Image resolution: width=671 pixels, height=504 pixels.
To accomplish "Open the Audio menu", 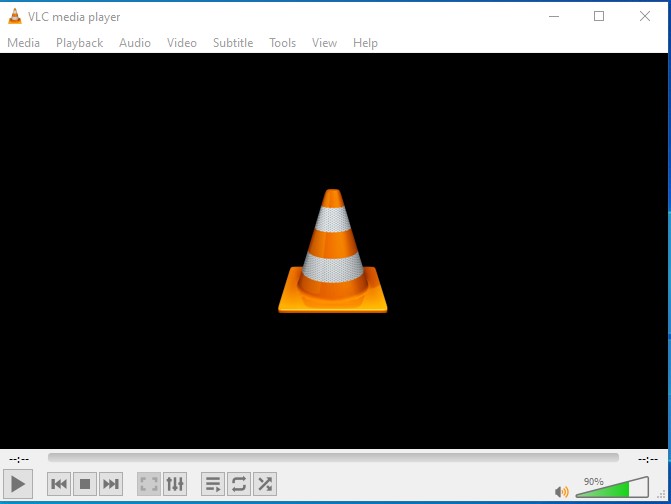I will (x=135, y=43).
